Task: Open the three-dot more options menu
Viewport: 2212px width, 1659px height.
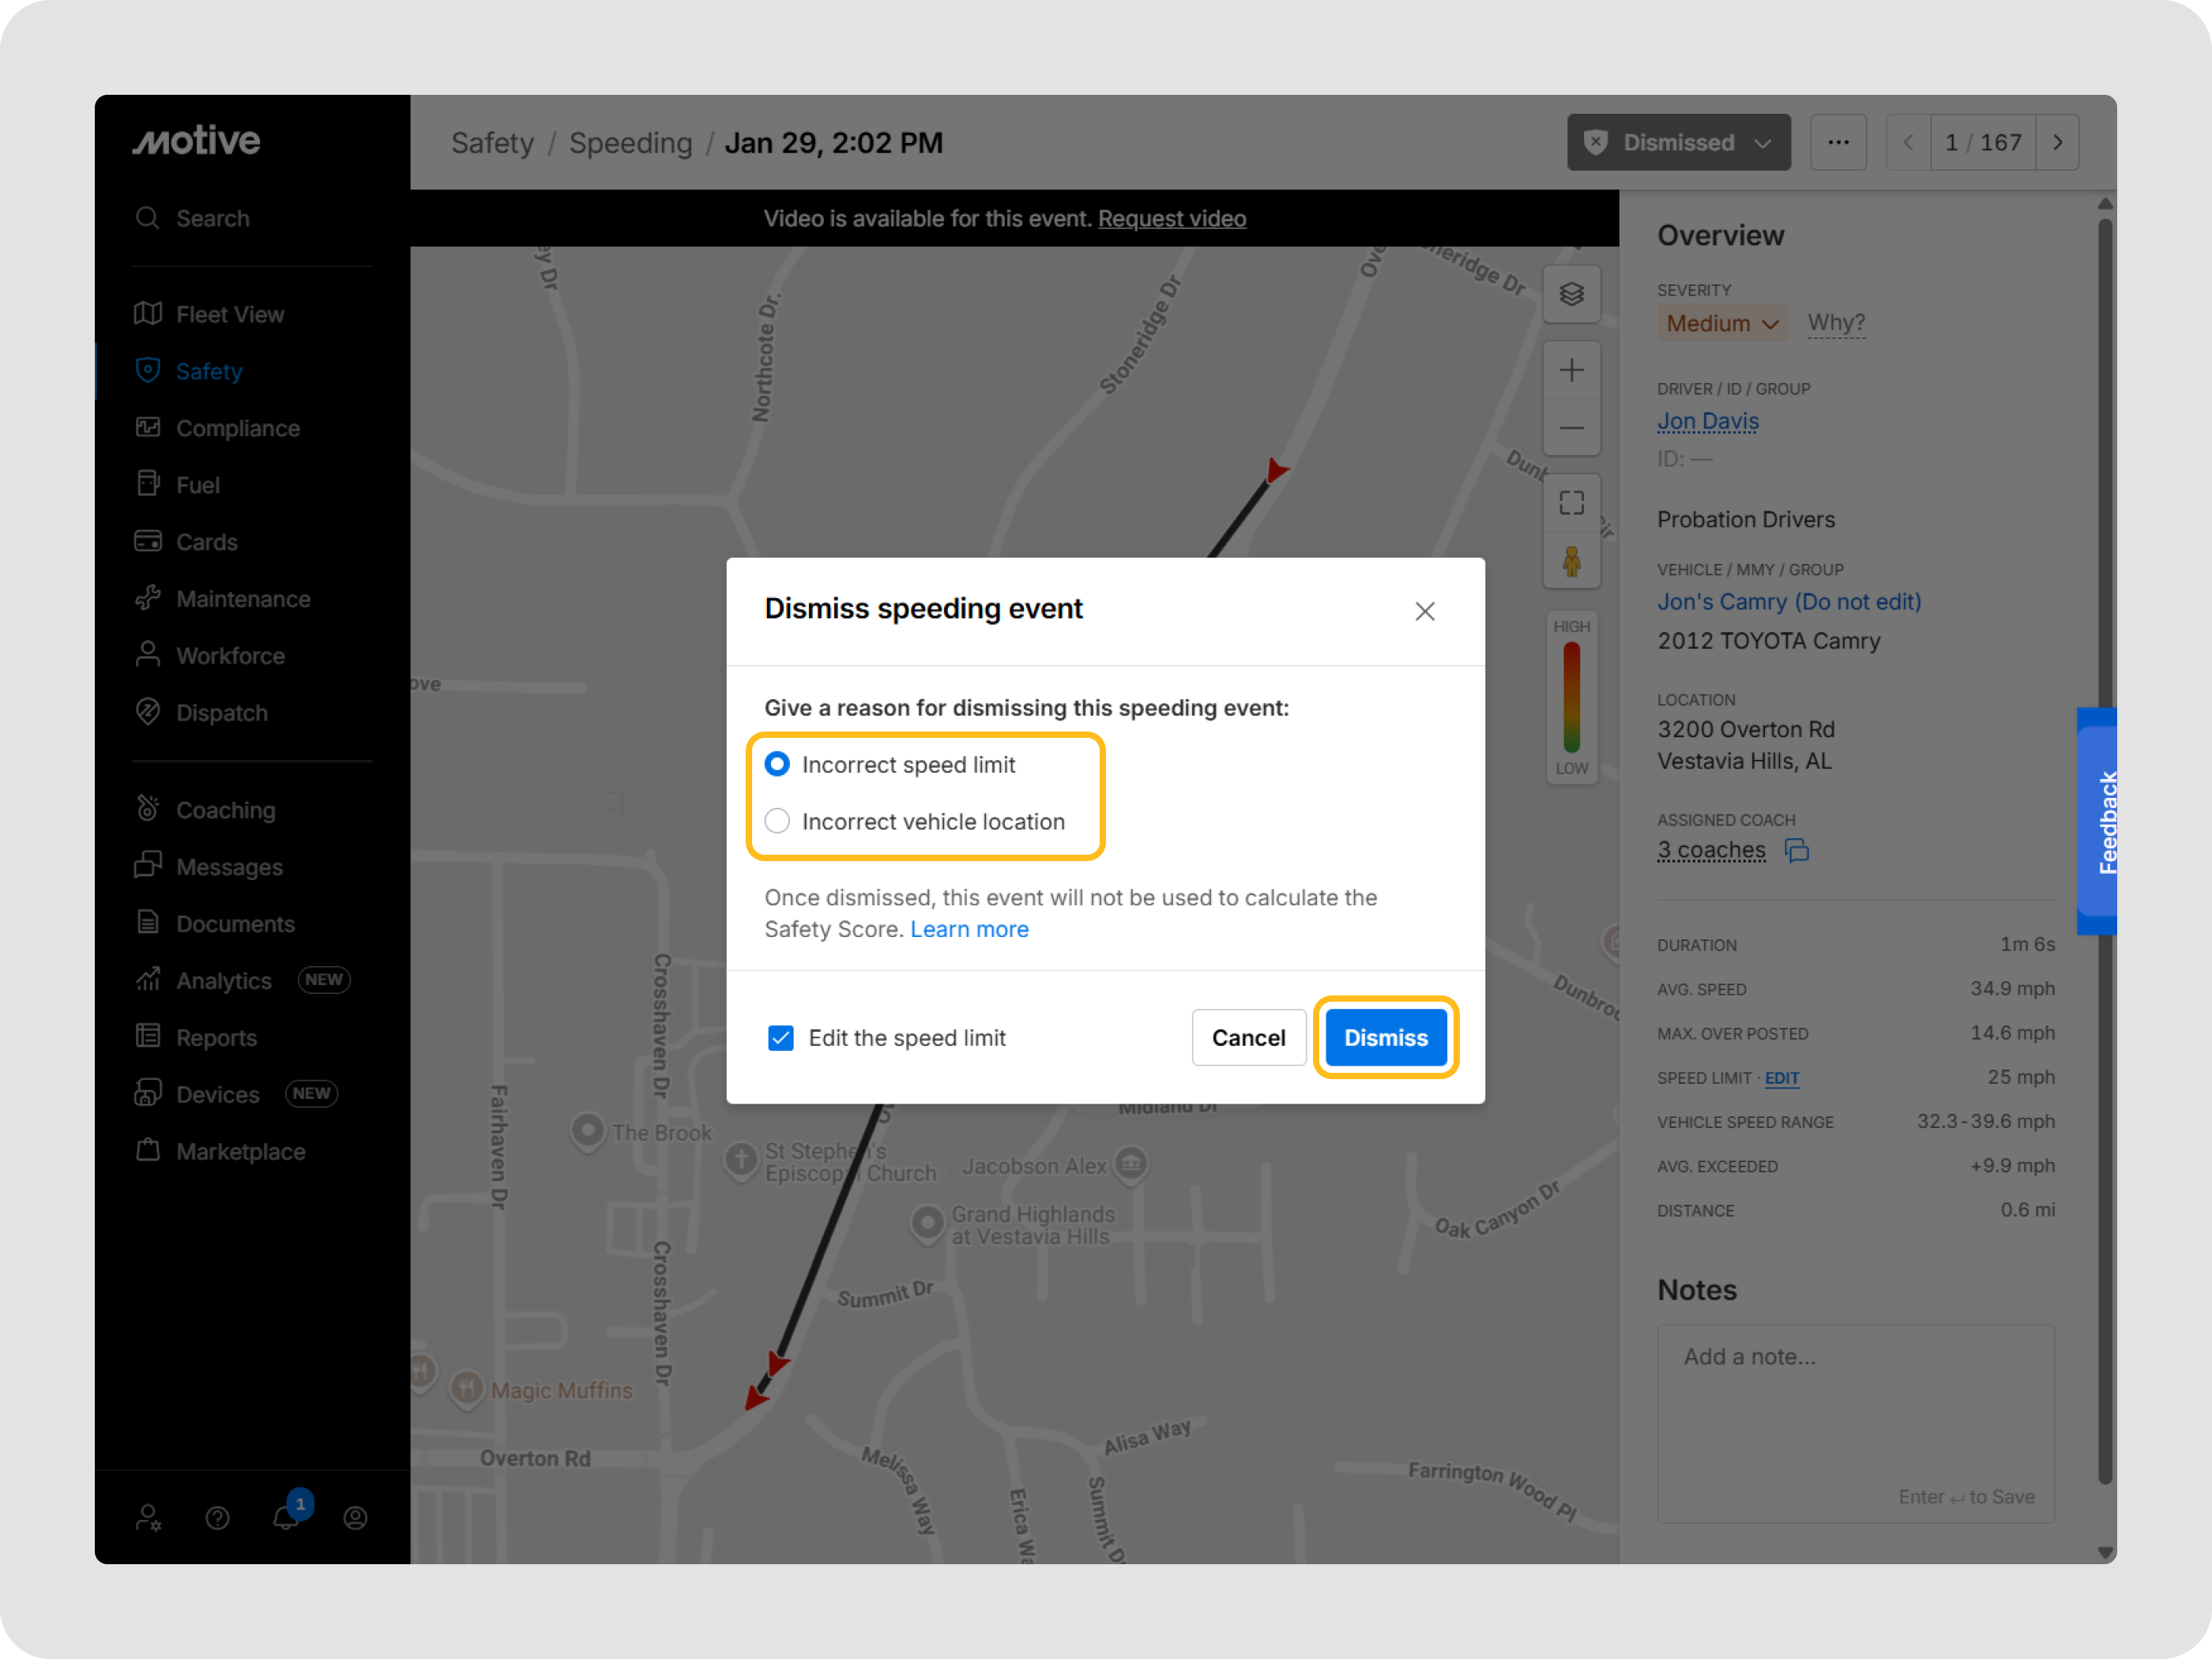Action: pos(1838,142)
